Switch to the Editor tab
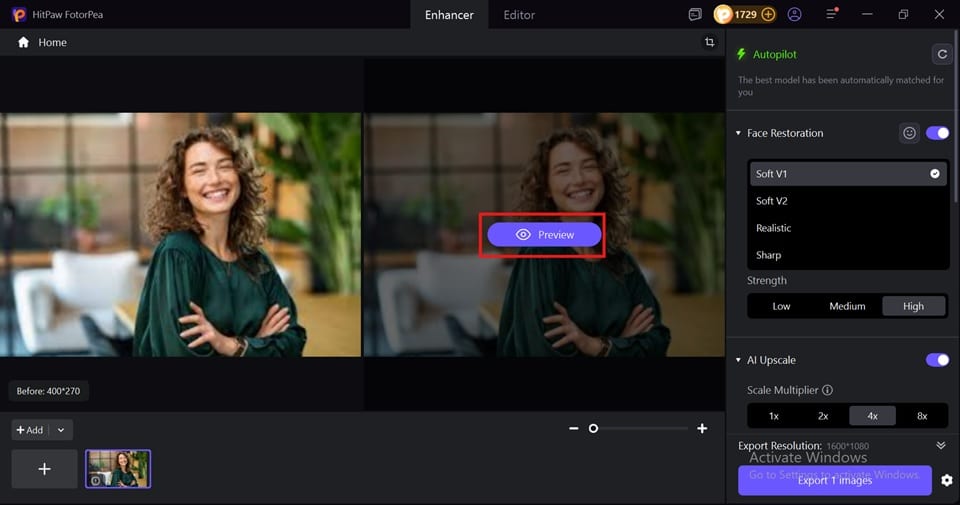The height and width of the screenshot is (505, 960). 519,15
